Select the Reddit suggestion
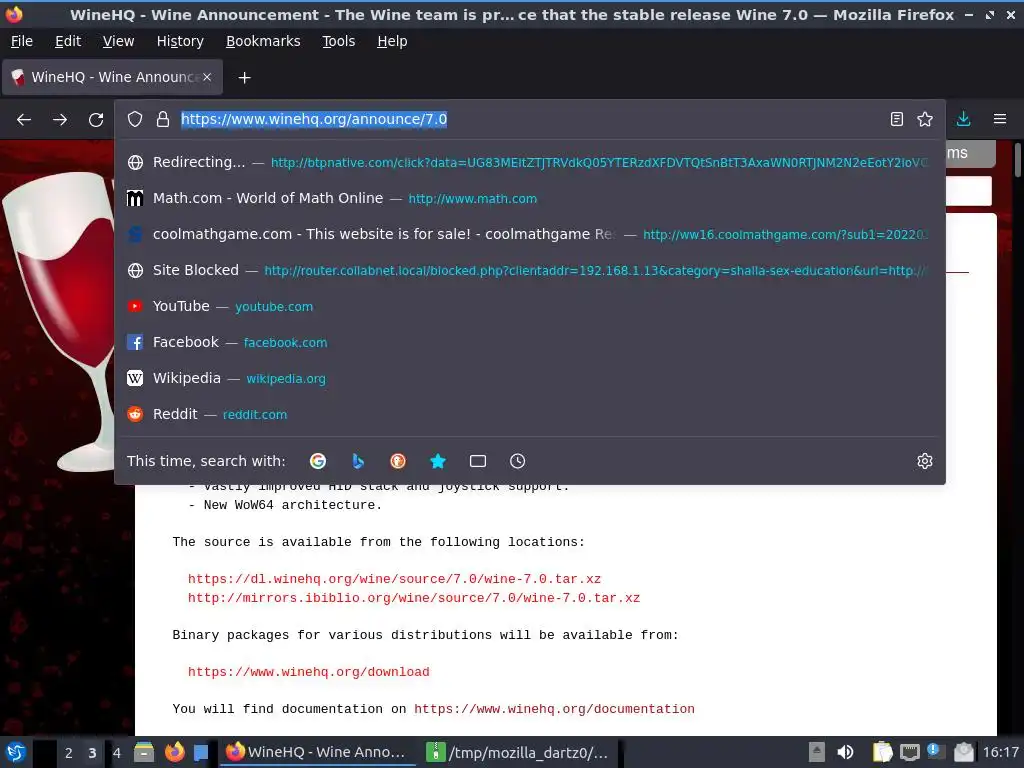1024x768 pixels. tap(530, 414)
